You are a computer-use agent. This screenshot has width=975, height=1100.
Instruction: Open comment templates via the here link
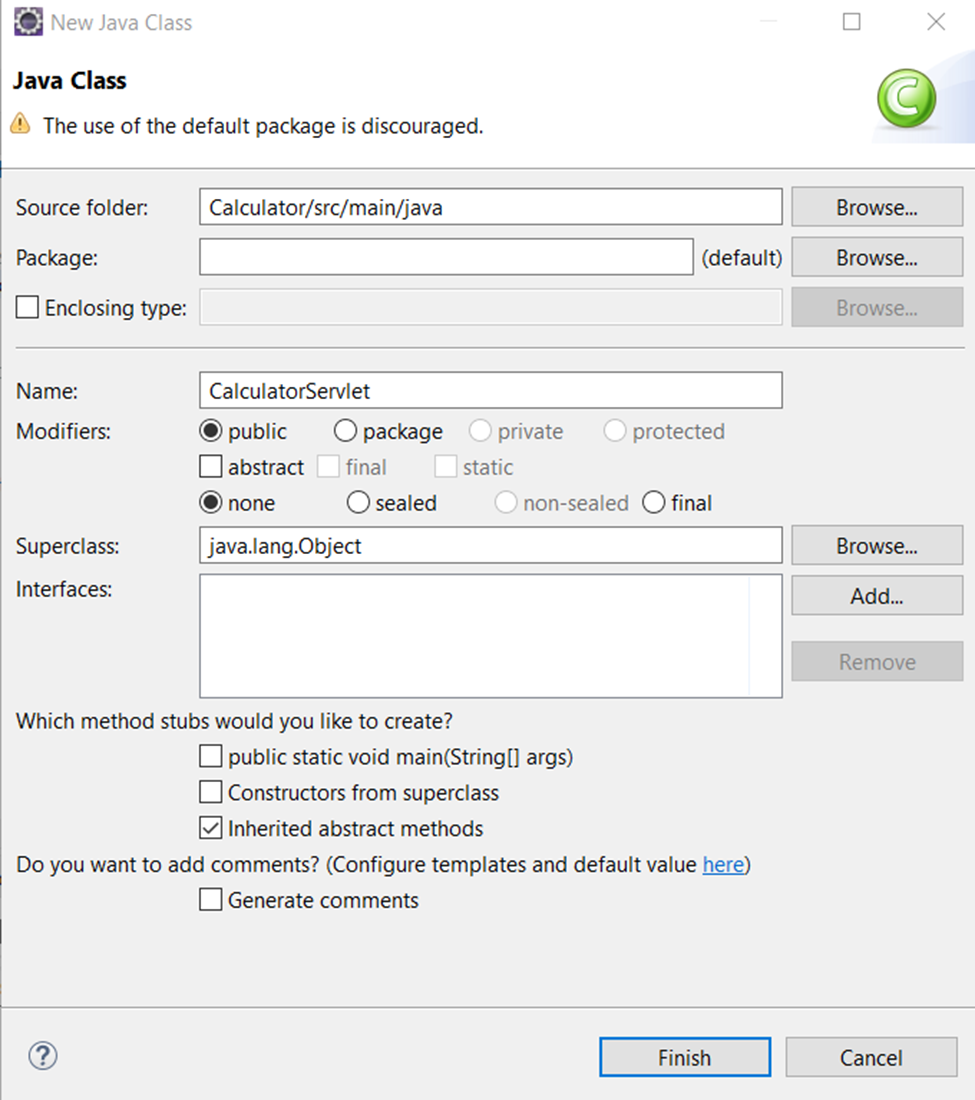pyautogui.click(x=722, y=865)
